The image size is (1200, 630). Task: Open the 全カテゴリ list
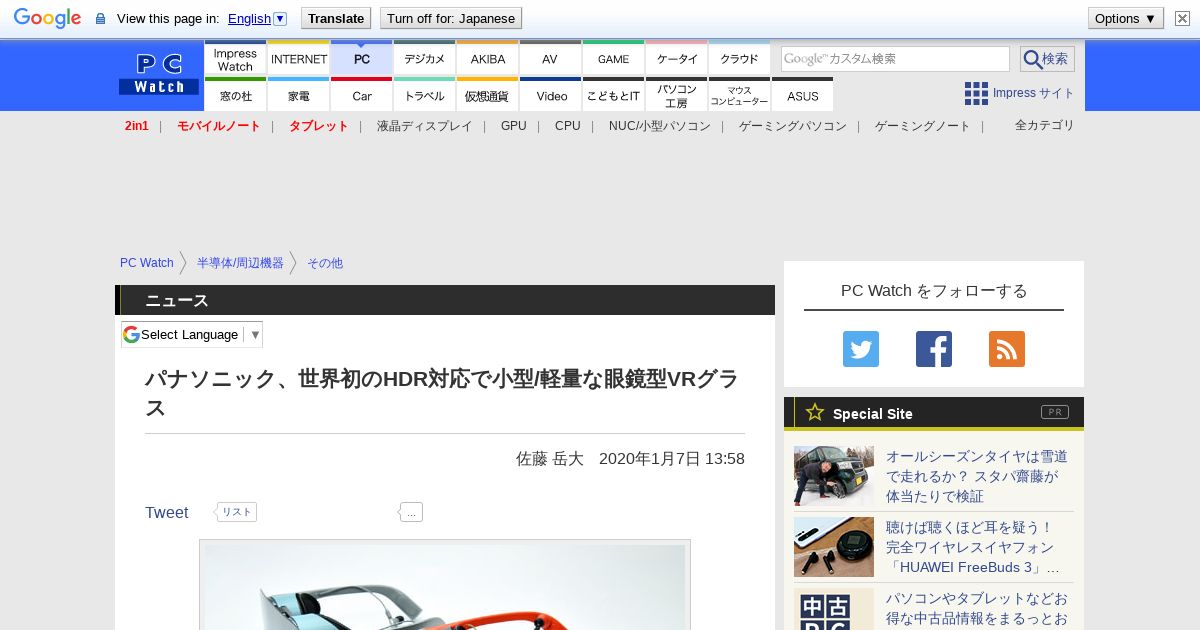[x=1044, y=125]
